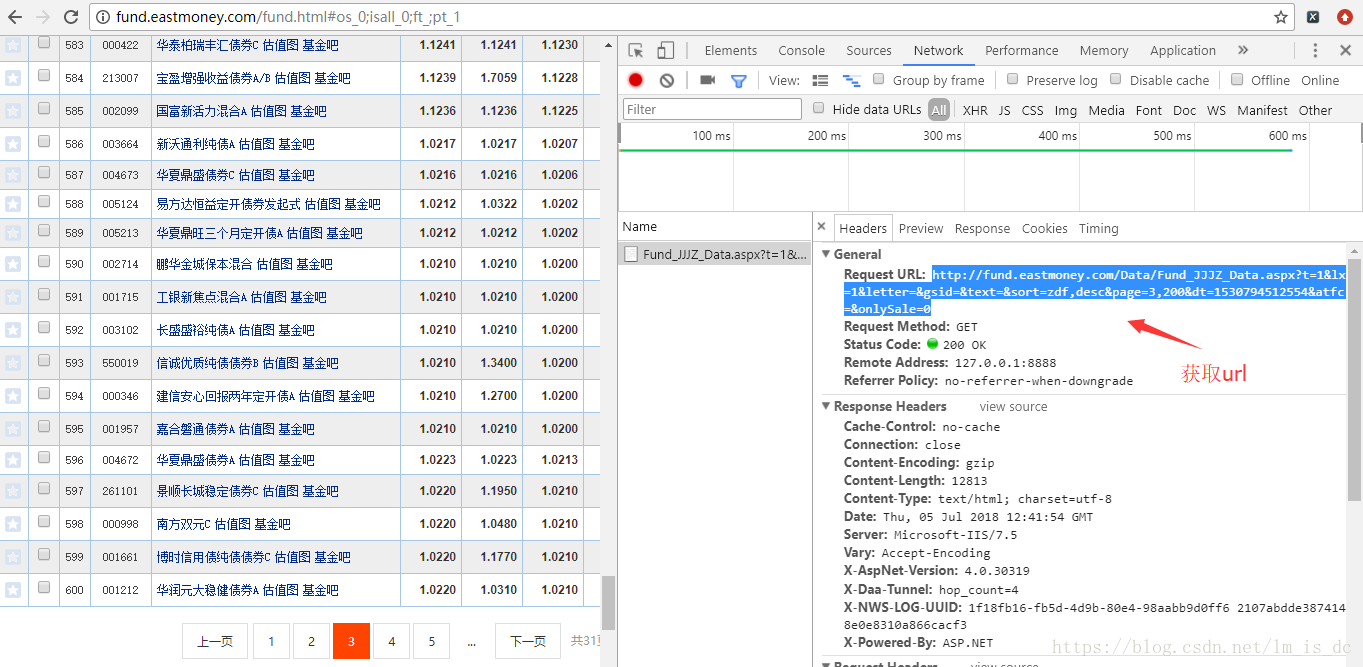The image size is (1363, 667).
Task: Click the red extension icon in browser toolbar
Action: (x=1344, y=17)
